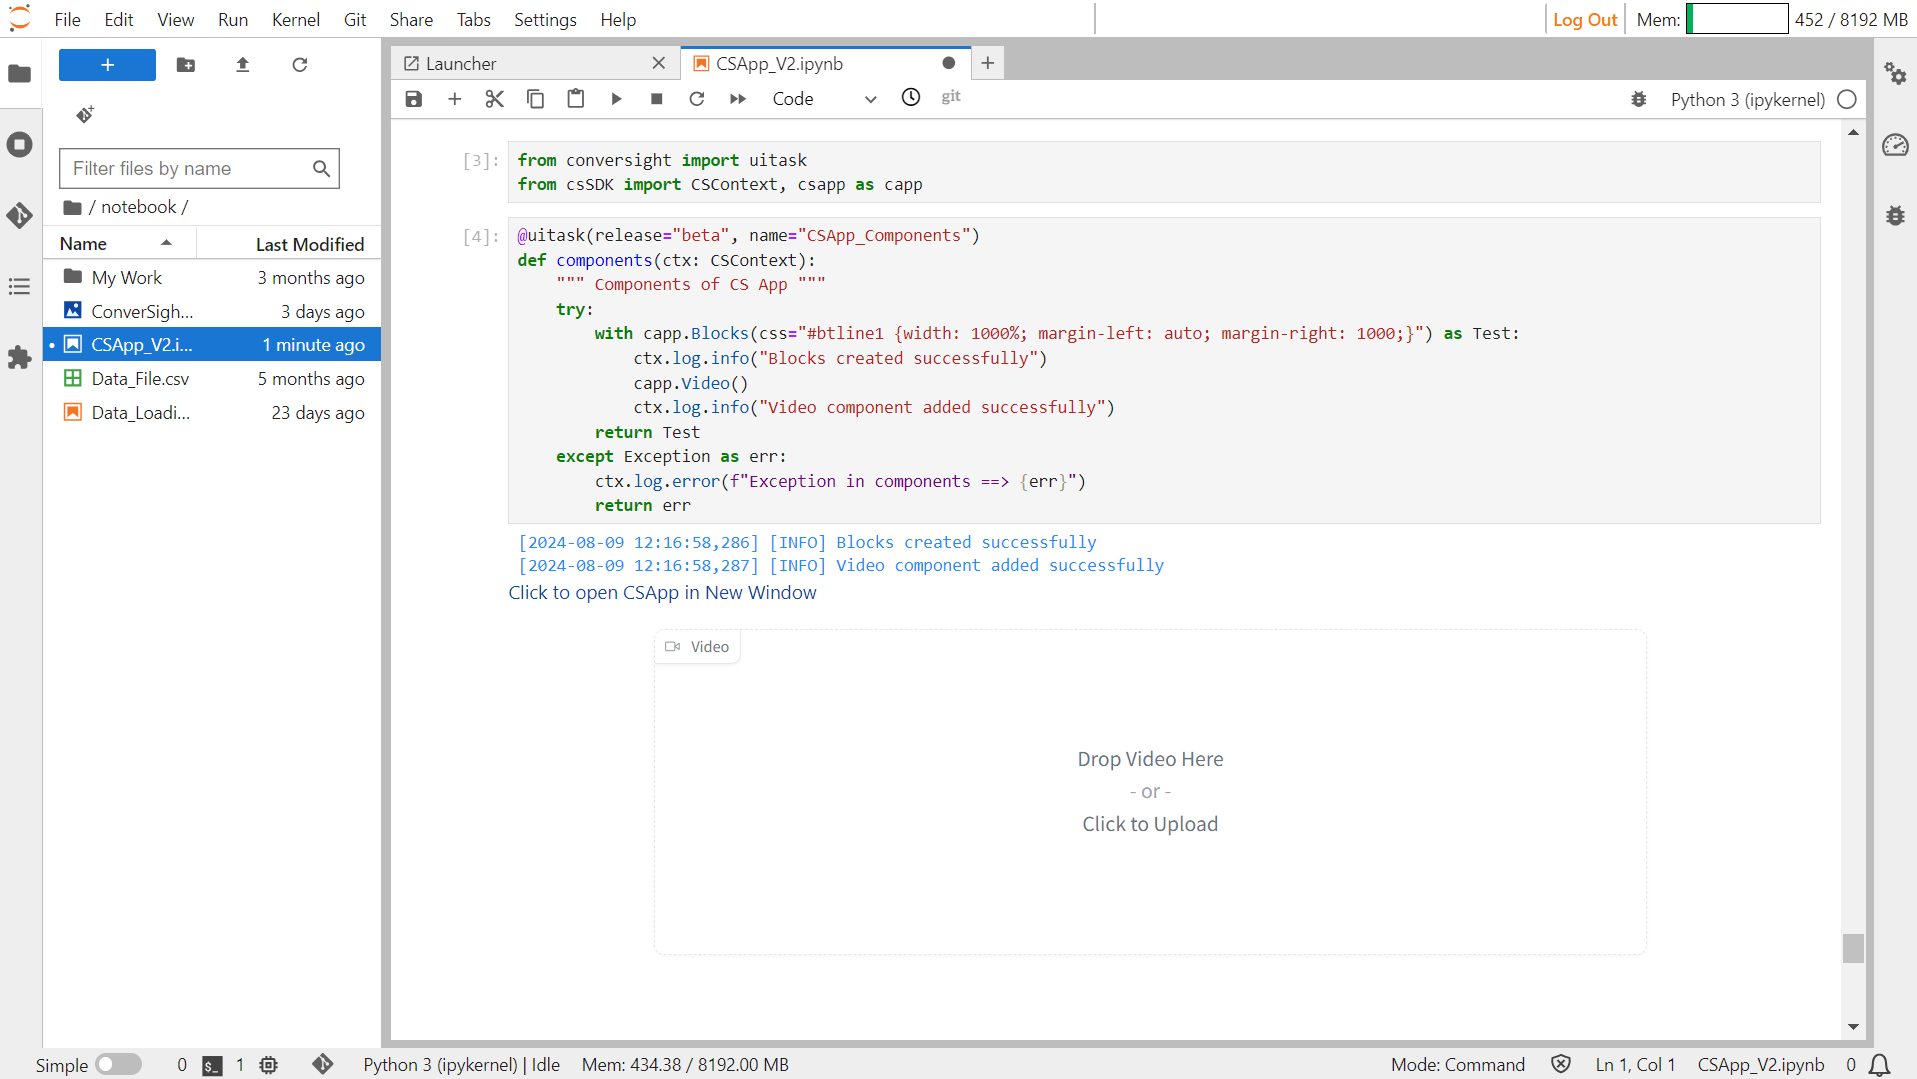Open the Share menu
This screenshot has height=1079, width=1917.
coord(411,20)
